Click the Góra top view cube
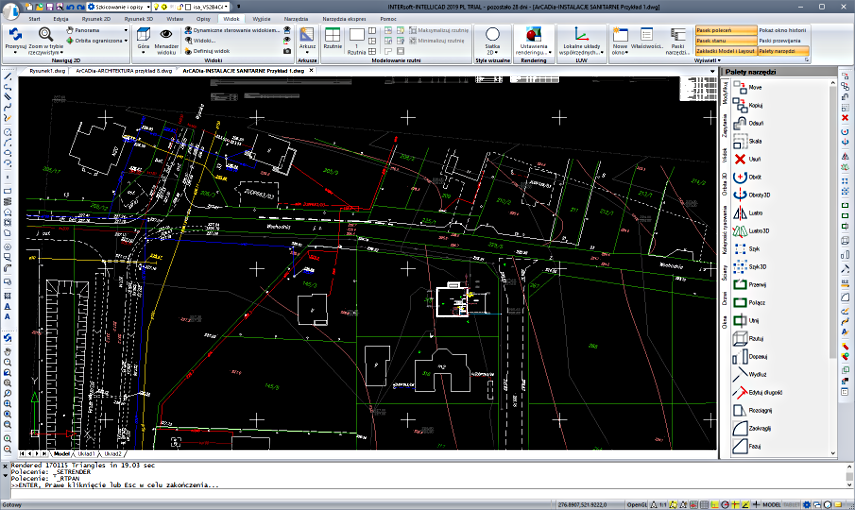The width and height of the screenshot is (855, 510). [143, 35]
